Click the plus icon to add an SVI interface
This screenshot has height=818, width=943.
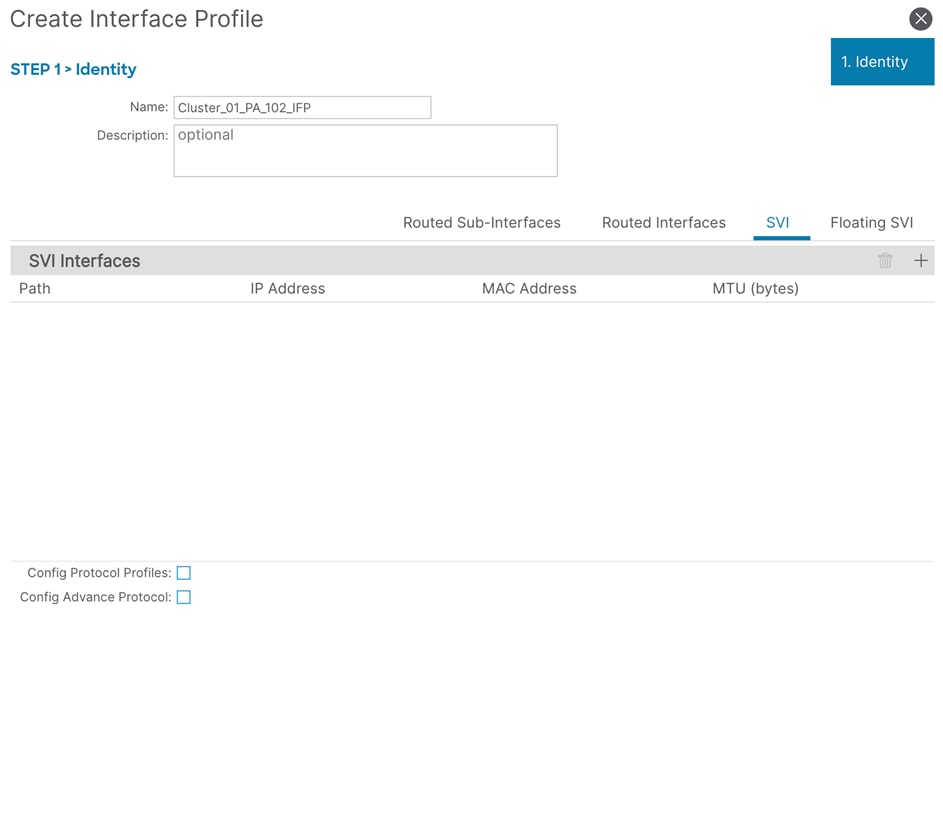[920, 260]
